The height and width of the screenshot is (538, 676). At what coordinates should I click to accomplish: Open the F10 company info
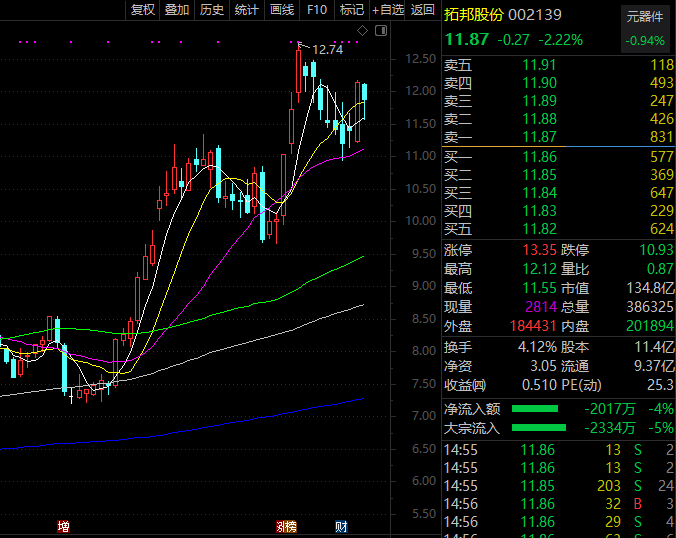click(317, 9)
